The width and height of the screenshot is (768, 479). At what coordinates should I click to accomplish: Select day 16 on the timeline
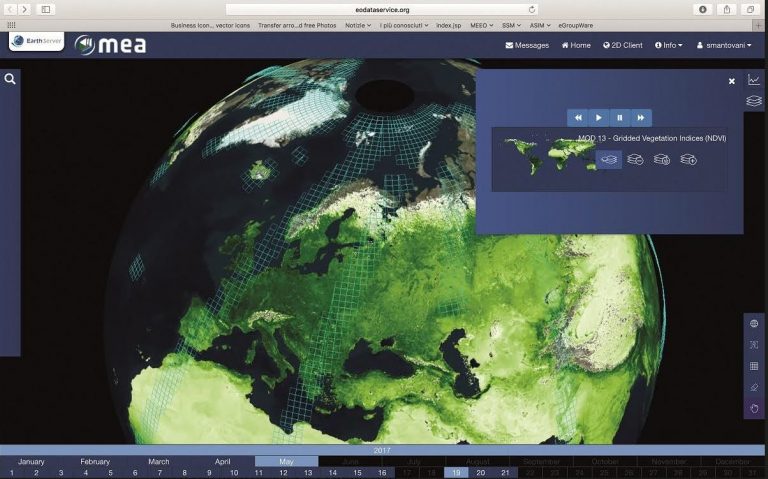[382, 473]
